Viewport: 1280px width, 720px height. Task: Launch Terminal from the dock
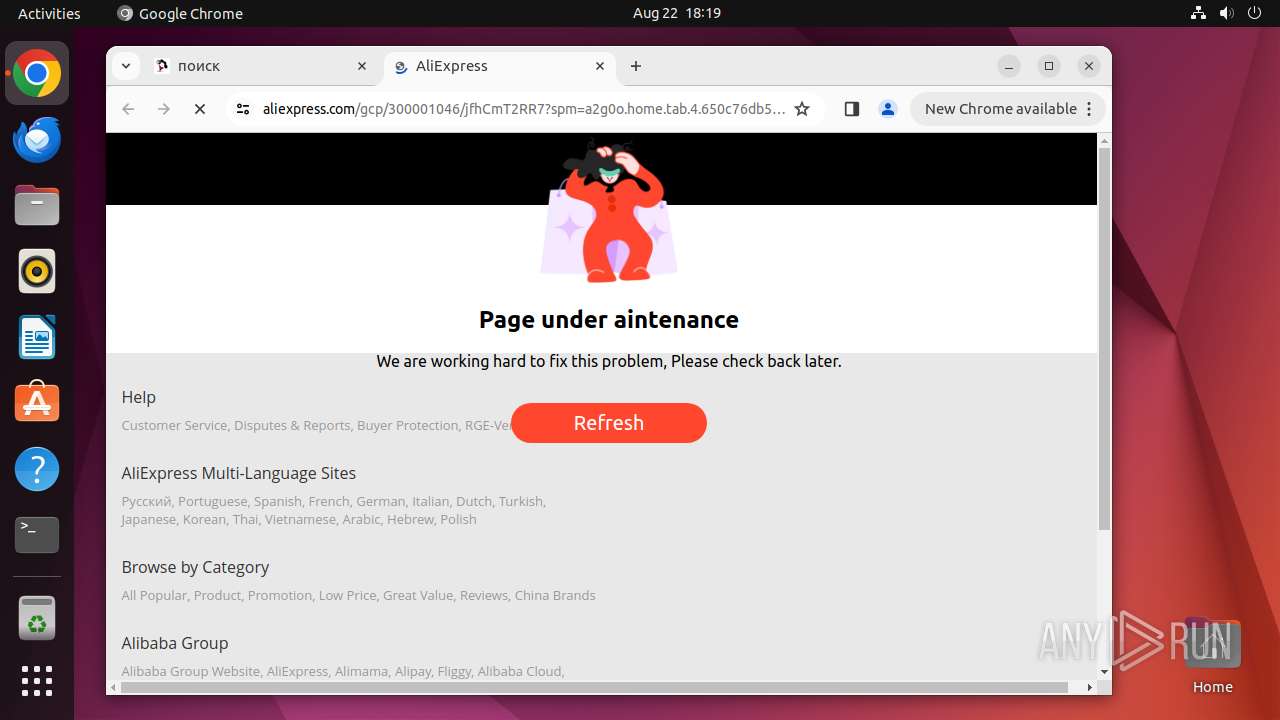click(x=37, y=535)
